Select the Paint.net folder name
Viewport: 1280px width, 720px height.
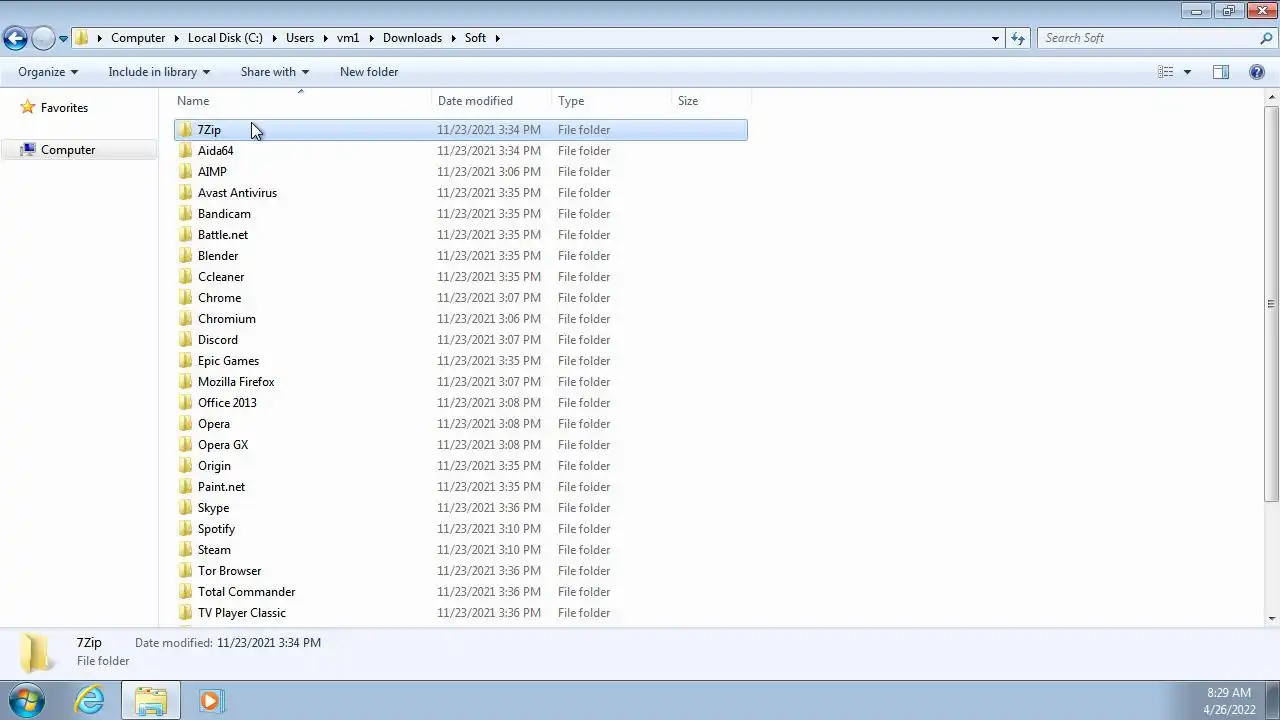pyautogui.click(x=221, y=487)
